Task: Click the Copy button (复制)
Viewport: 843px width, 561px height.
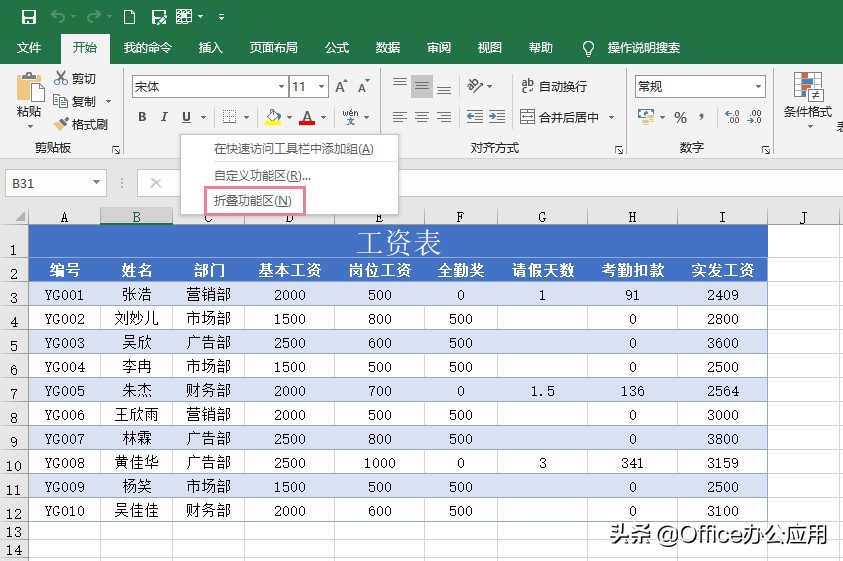Action: (75, 101)
